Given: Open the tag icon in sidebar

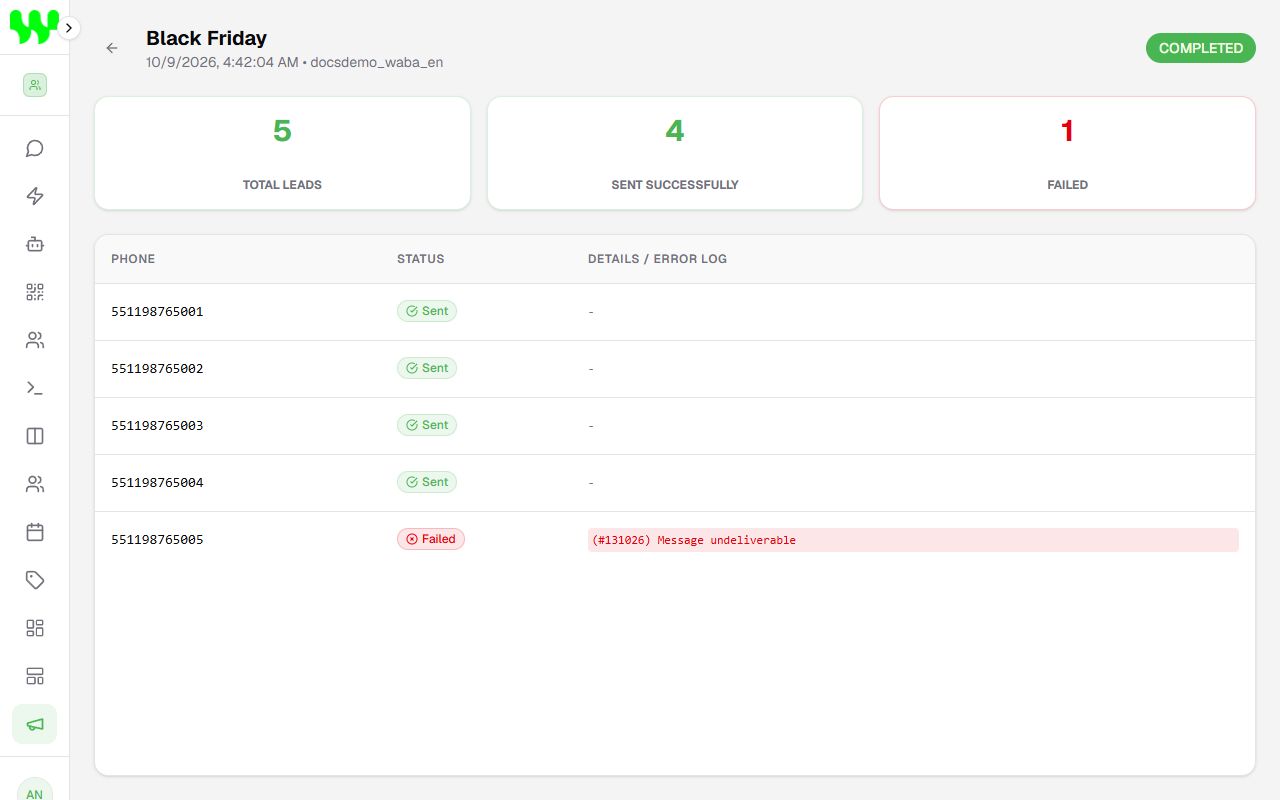Looking at the screenshot, I should (x=35, y=580).
